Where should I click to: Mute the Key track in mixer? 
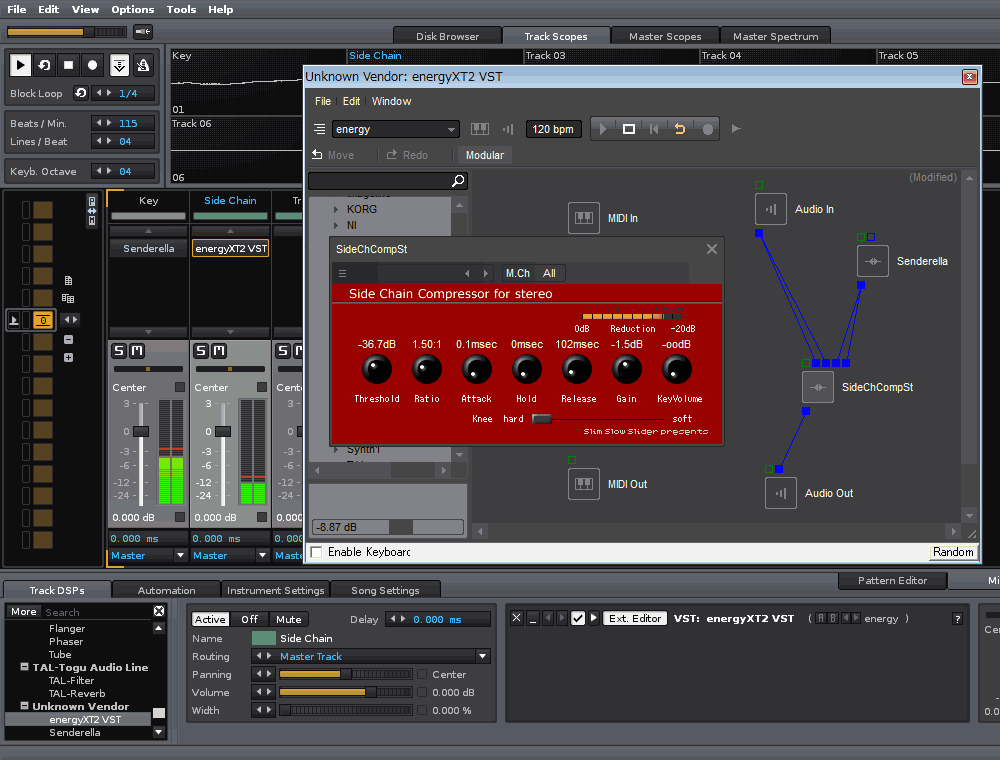(x=137, y=351)
